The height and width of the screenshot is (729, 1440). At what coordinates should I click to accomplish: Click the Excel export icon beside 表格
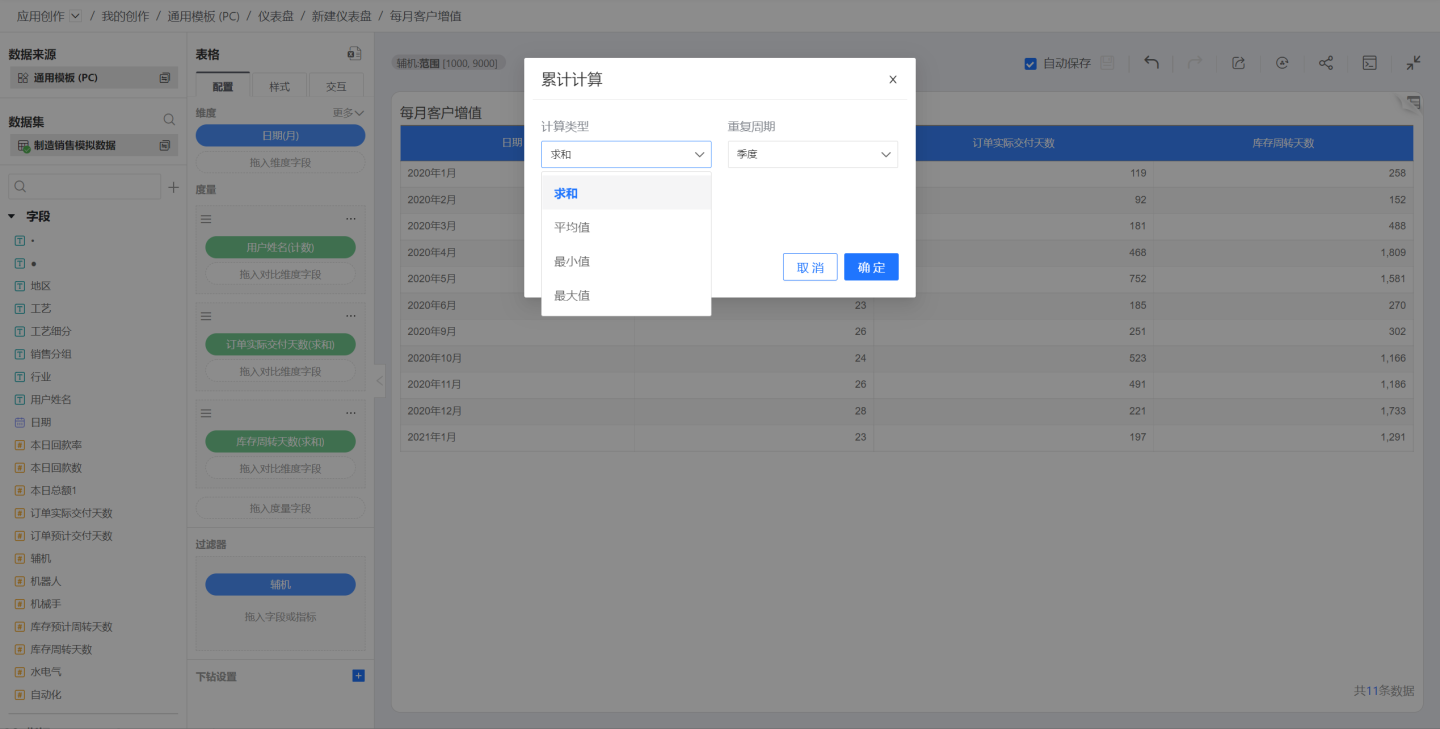tap(354, 54)
